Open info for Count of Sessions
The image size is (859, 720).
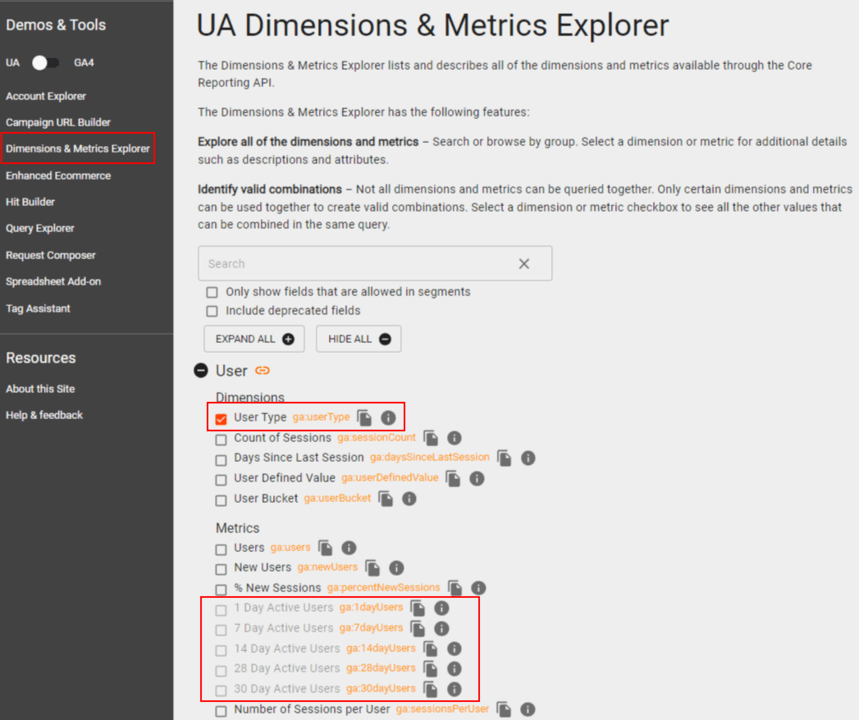click(454, 438)
